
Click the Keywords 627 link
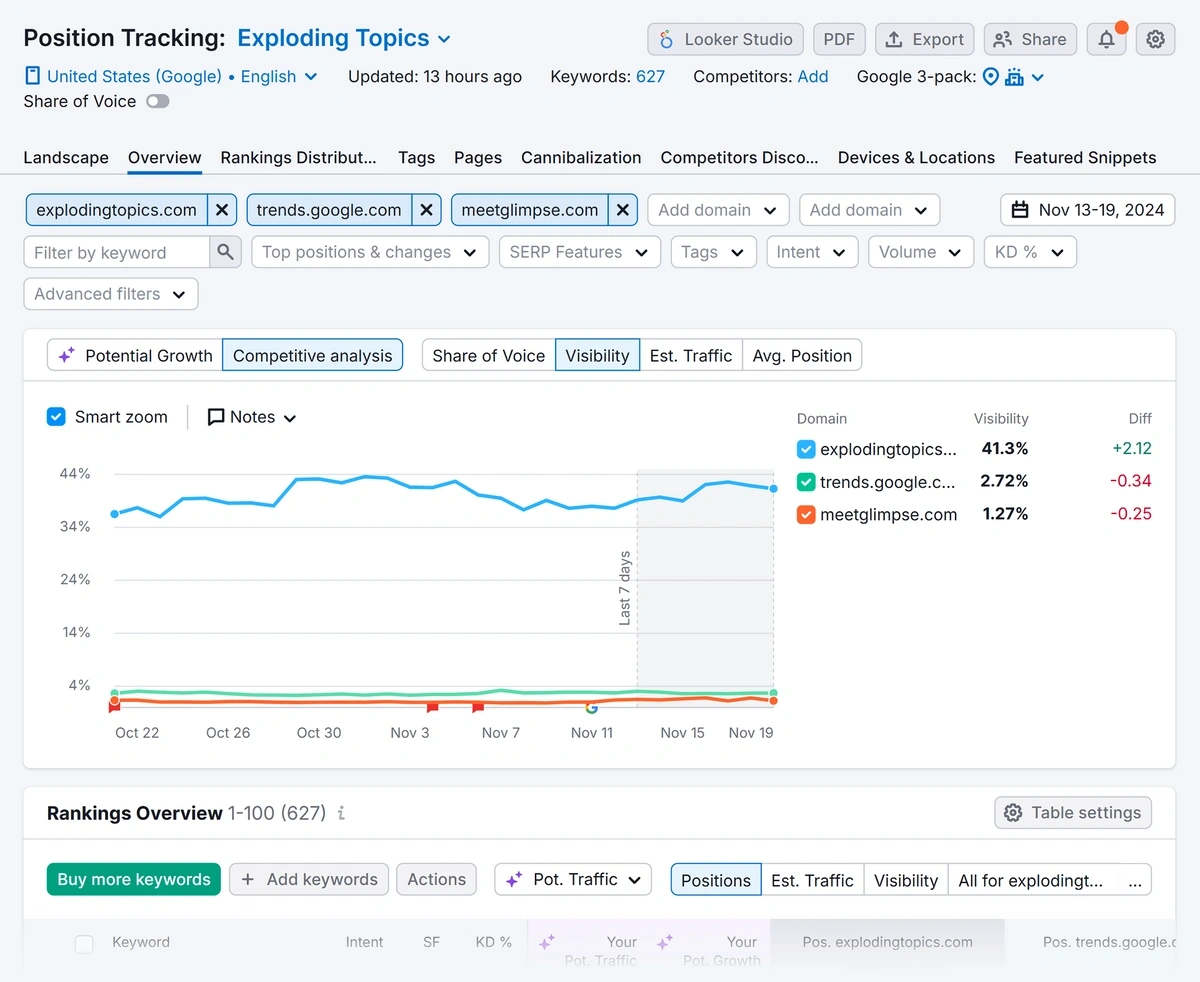(650, 76)
